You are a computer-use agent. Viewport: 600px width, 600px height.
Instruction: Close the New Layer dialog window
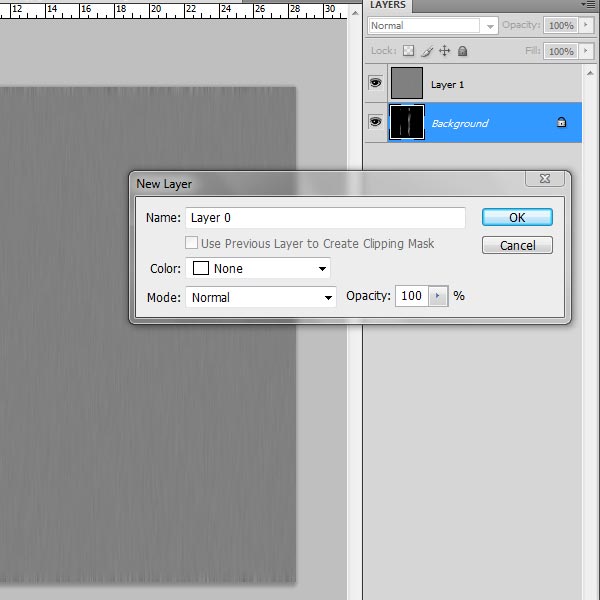(x=545, y=179)
